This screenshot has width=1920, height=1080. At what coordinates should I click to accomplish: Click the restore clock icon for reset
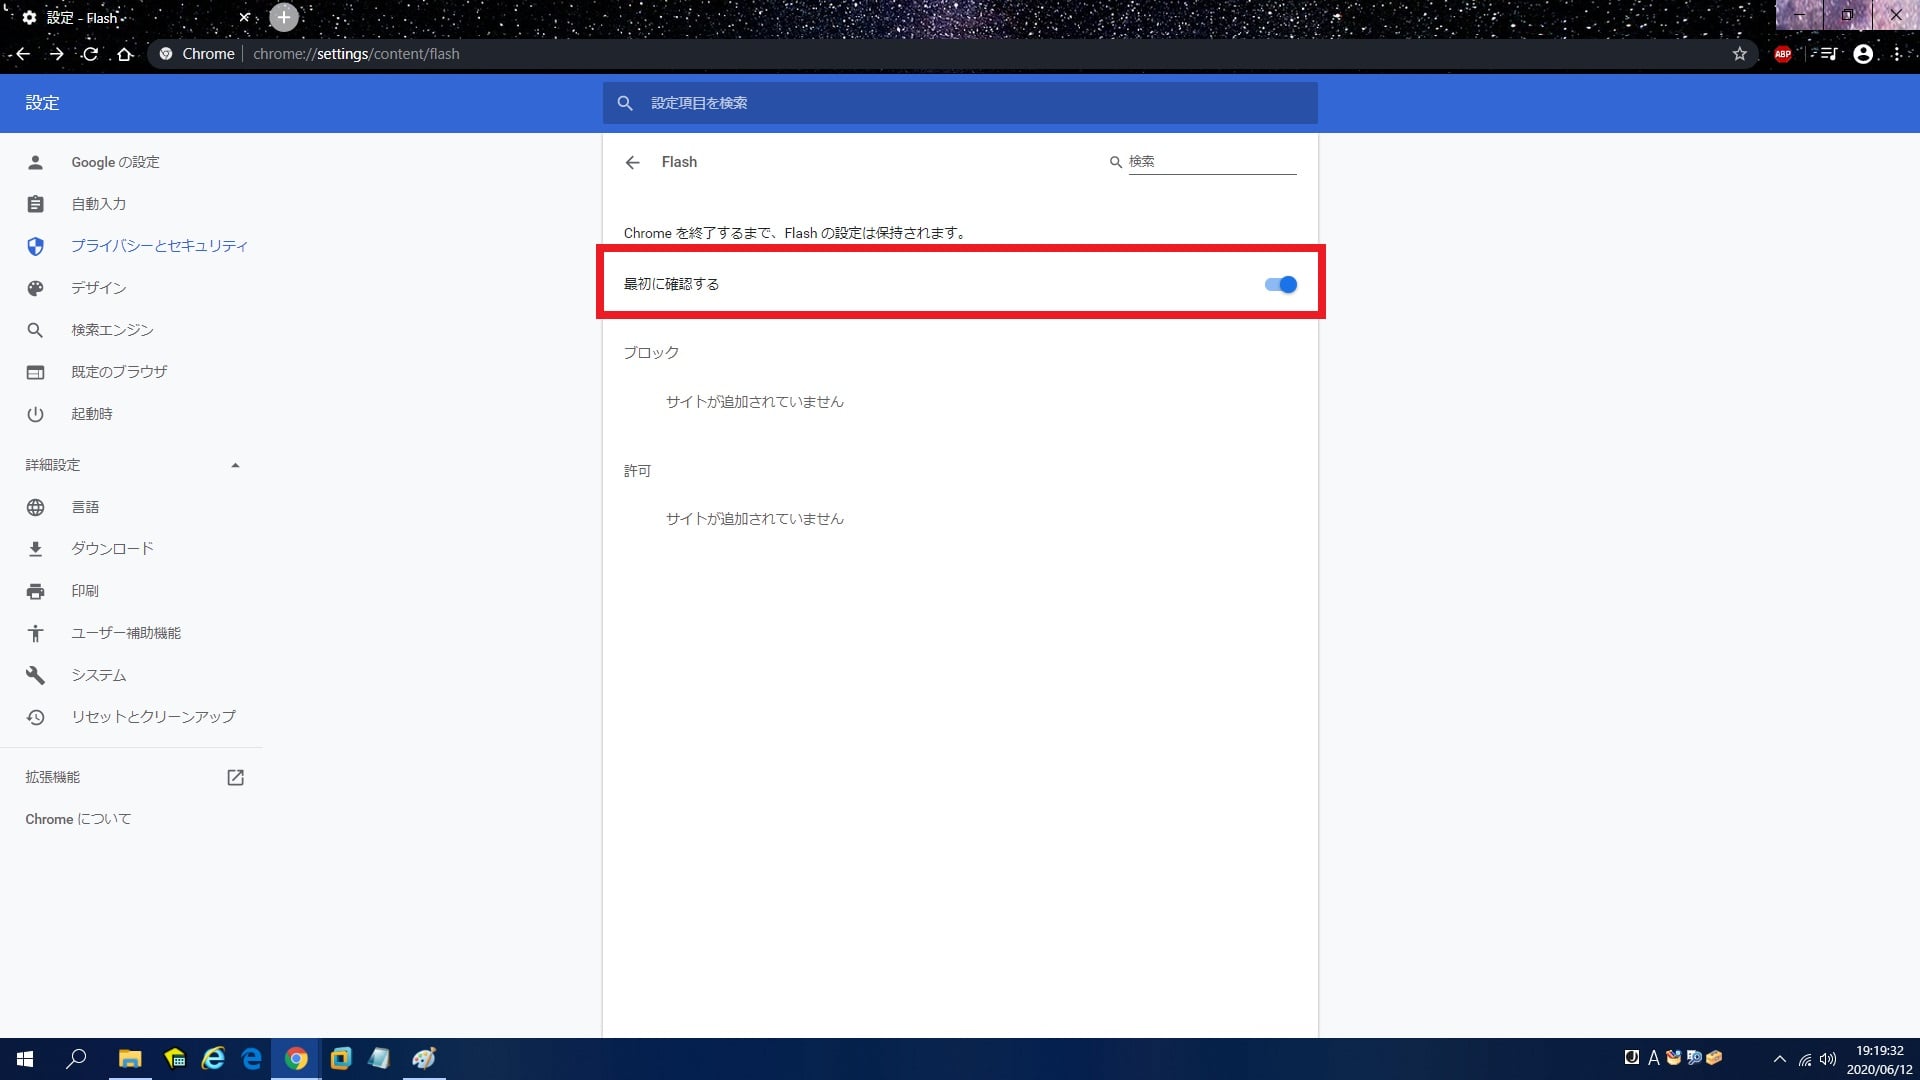[x=35, y=717]
